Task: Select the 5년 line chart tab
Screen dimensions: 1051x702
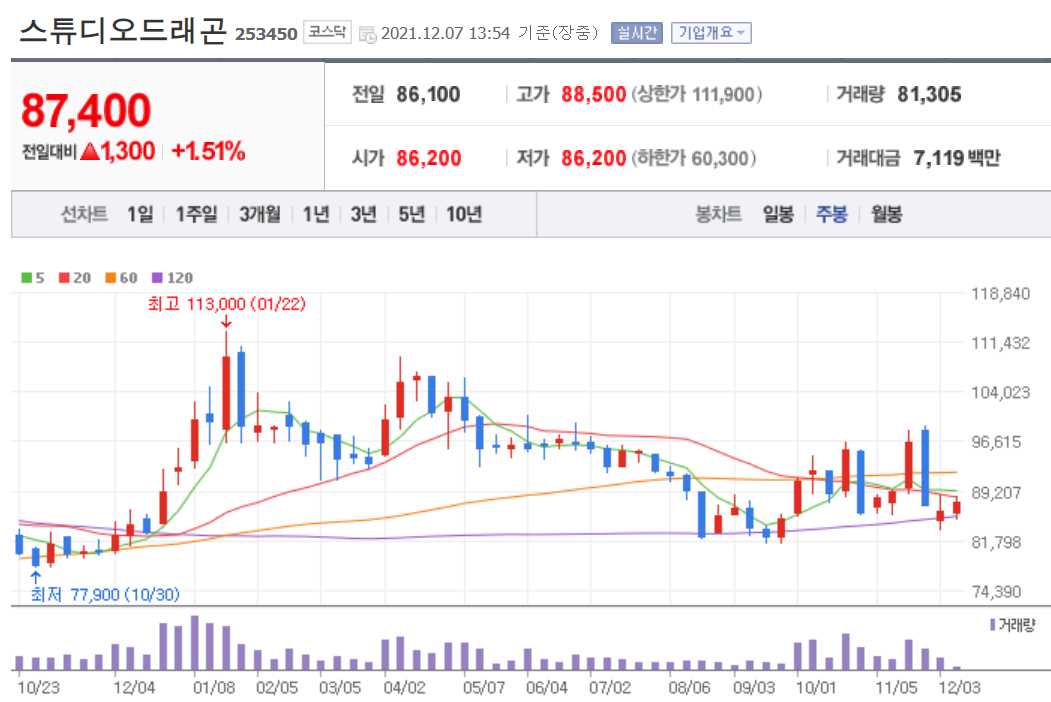Action: point(412,214)
